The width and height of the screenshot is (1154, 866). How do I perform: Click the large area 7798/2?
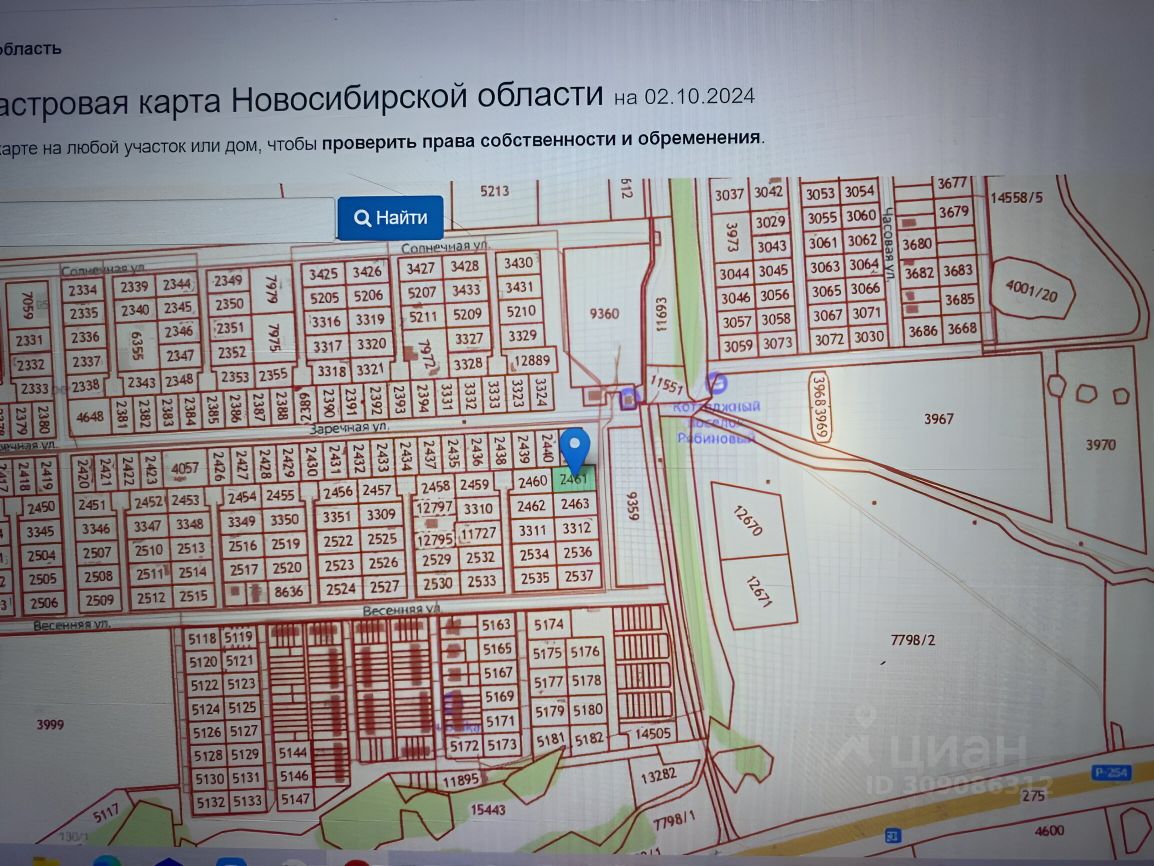click(x=913, y=640)
